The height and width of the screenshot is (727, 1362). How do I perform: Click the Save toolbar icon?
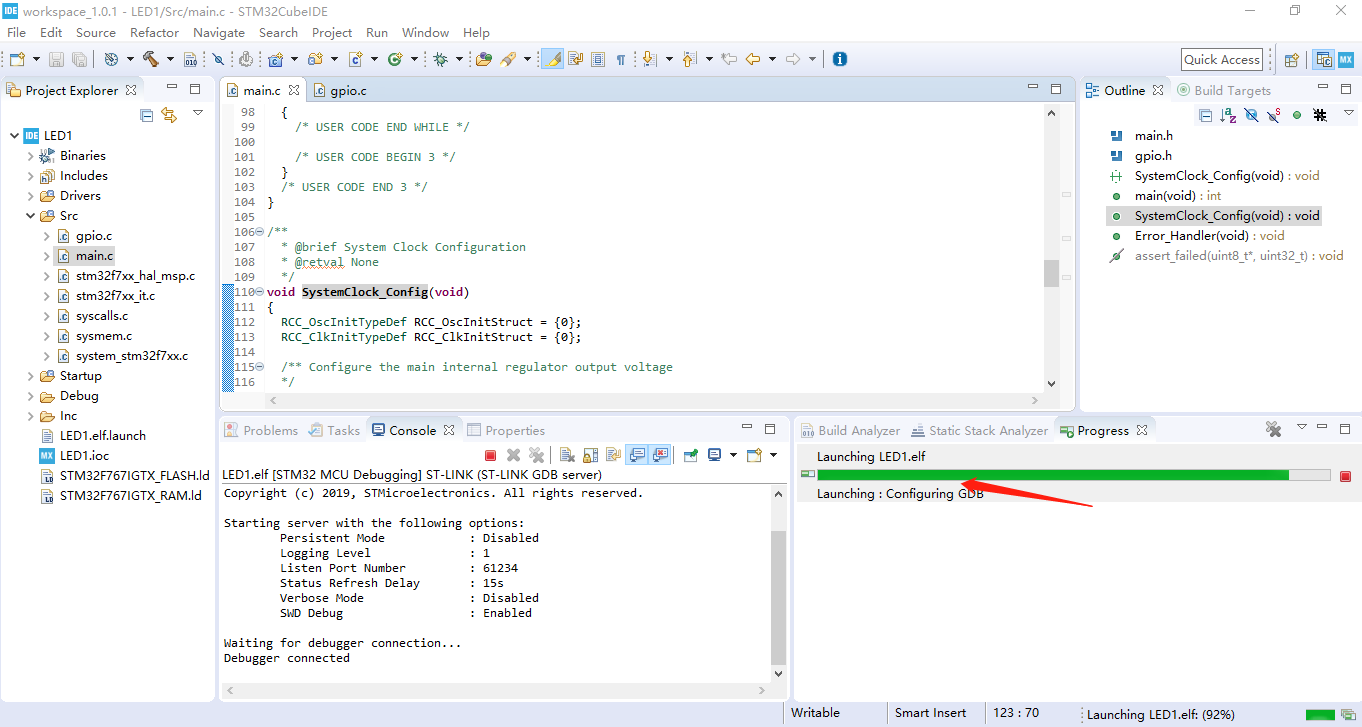click(x=56, y=60)
